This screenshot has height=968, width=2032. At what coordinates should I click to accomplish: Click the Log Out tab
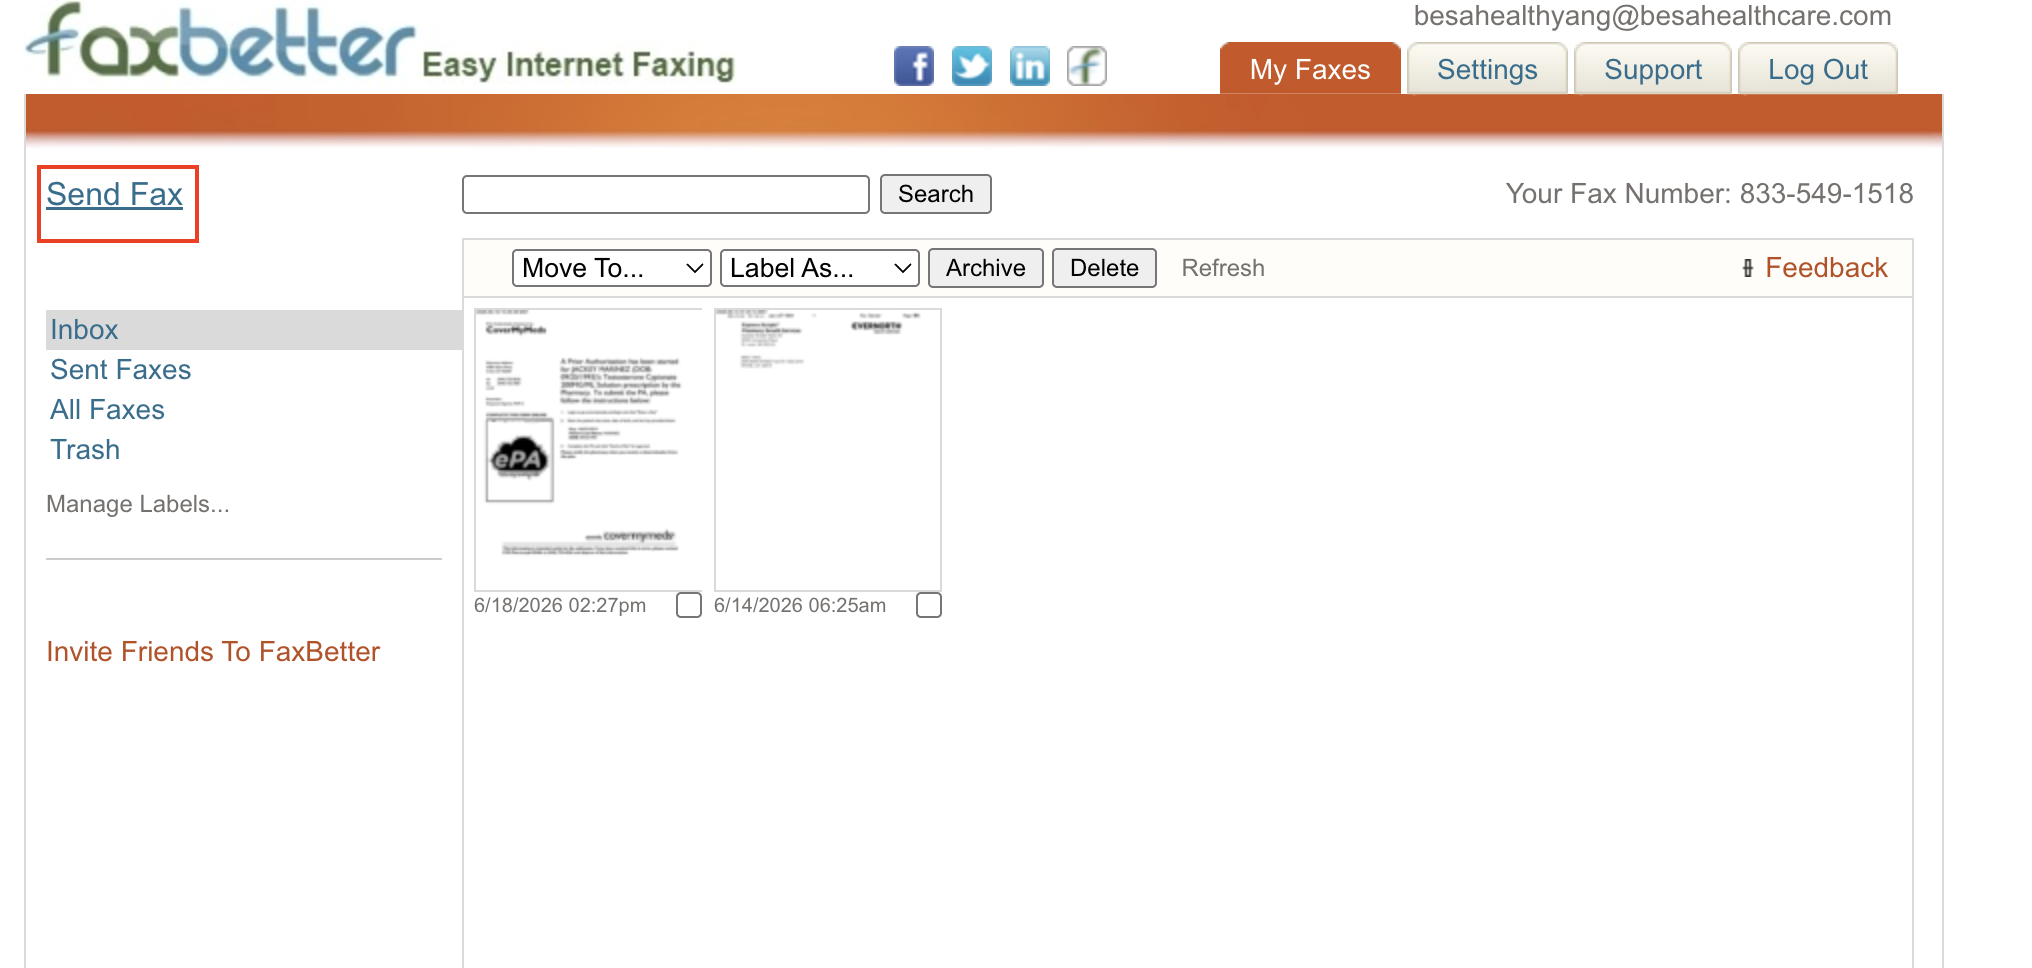(x=1818, y=69)
